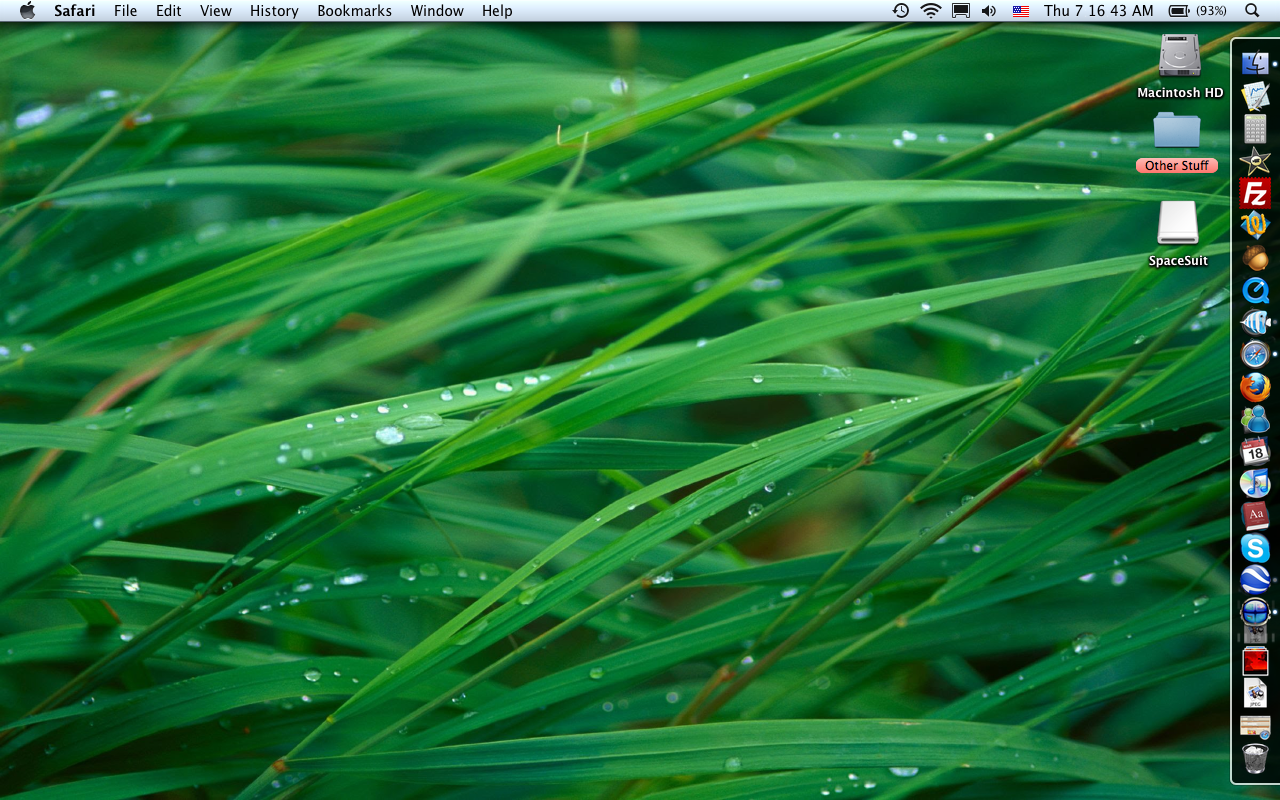Open the History menu
Viewport: 1280px width, 800px height.
274,11
